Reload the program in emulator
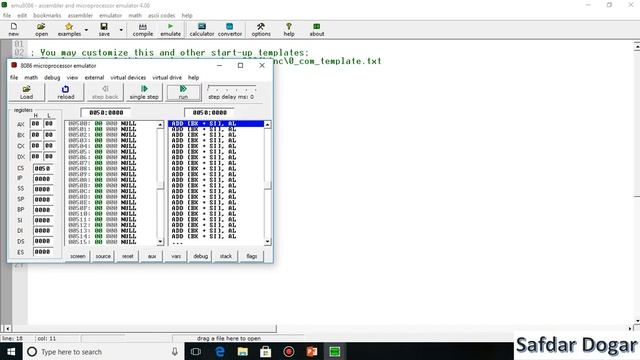640x360 pixels. click(66, 92)
